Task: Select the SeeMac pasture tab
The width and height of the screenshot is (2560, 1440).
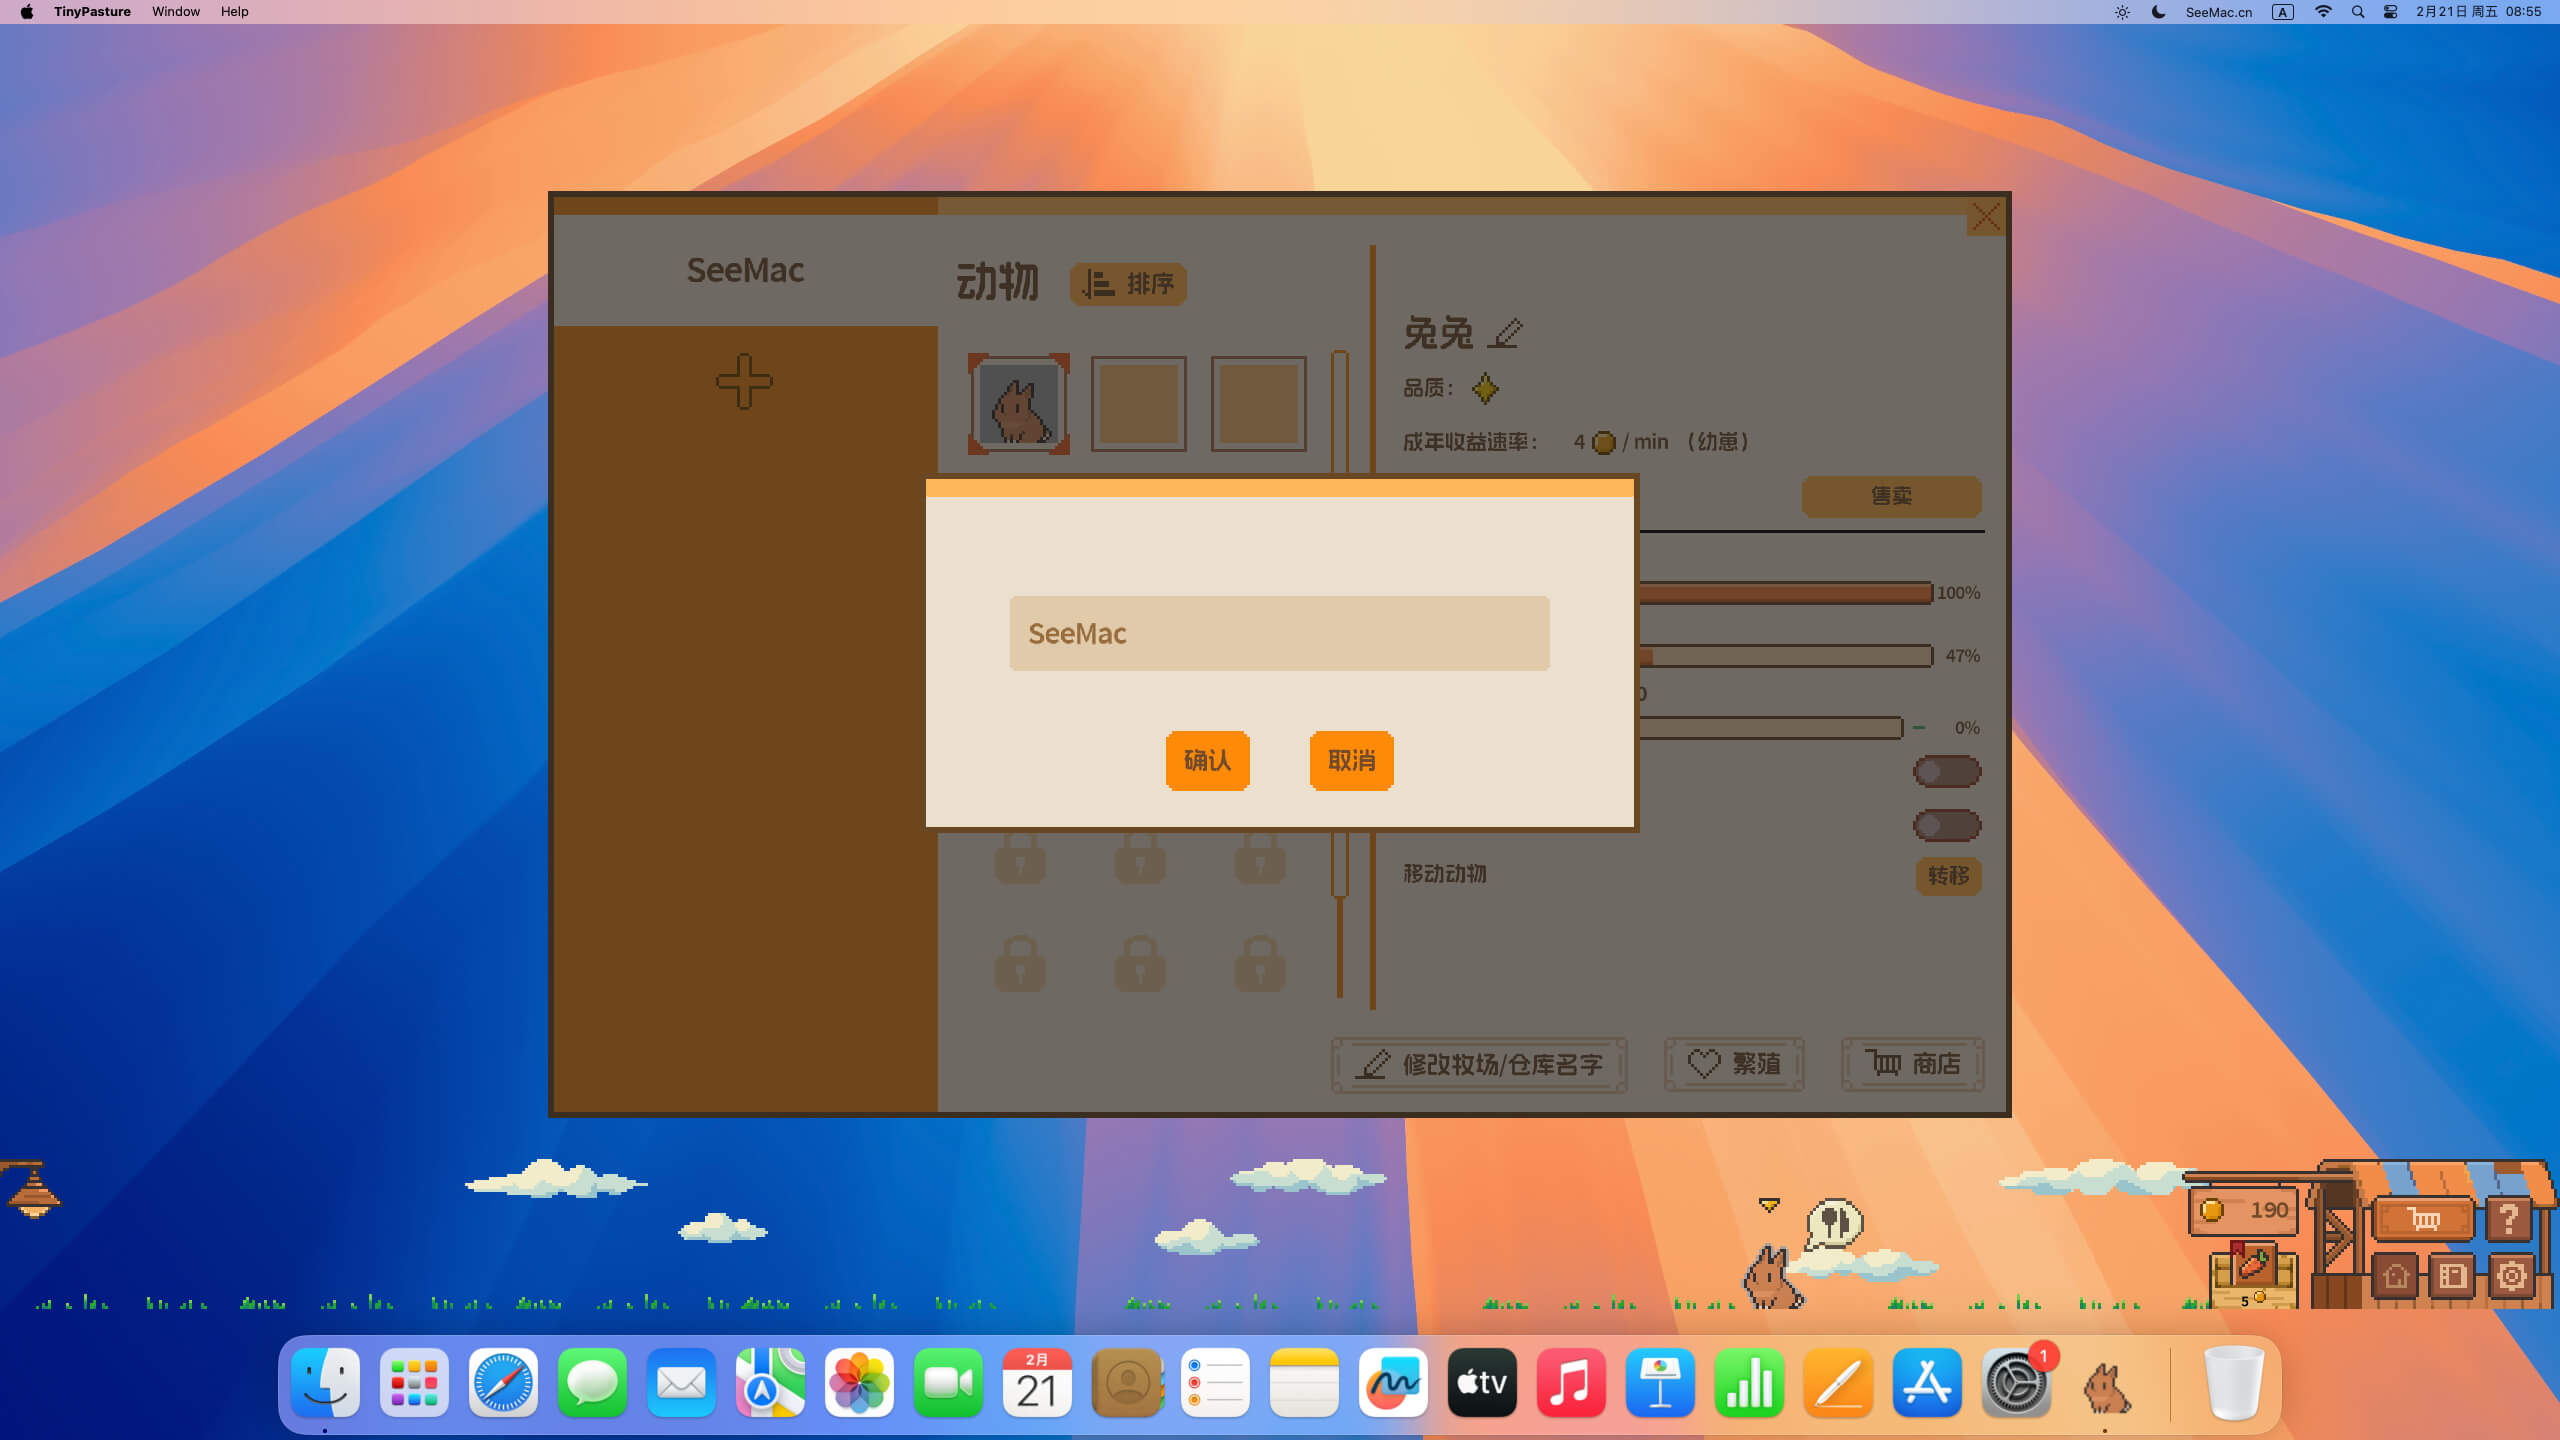Action: pos(745,270)
